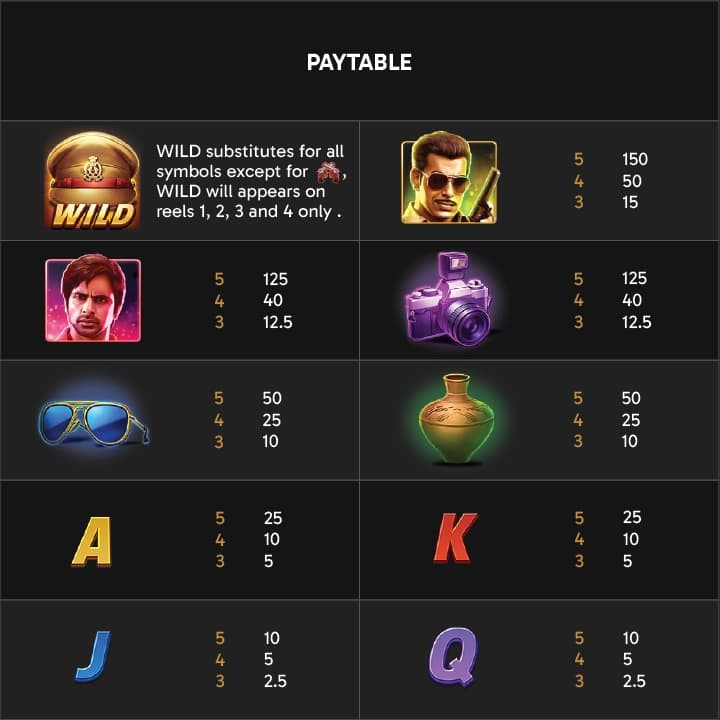This screenshot has width=720, height=720.
Task: Click the 12.5 payout beside the camera
Action: (x=636, y=322)
